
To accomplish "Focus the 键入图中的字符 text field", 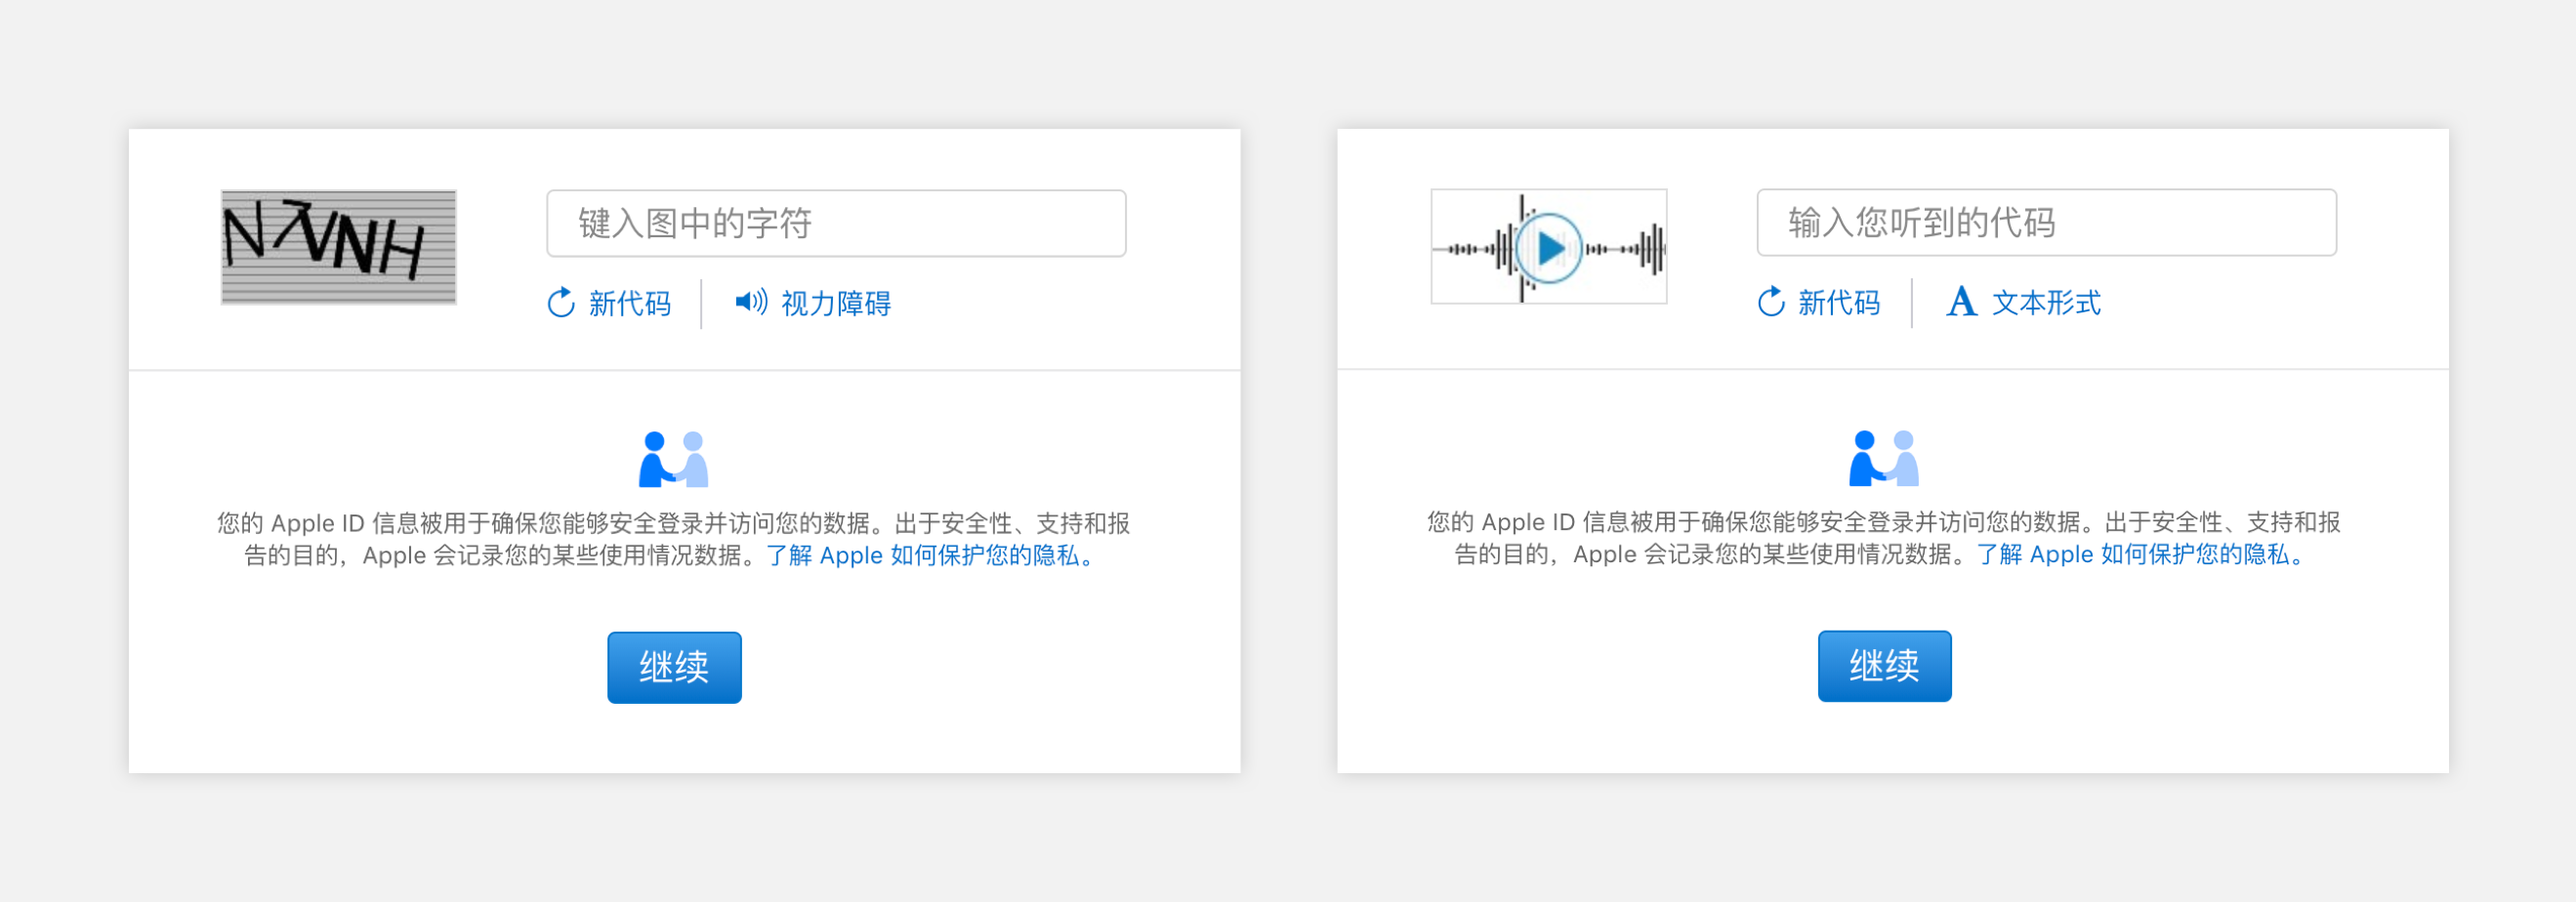I will tap(836, 223).
